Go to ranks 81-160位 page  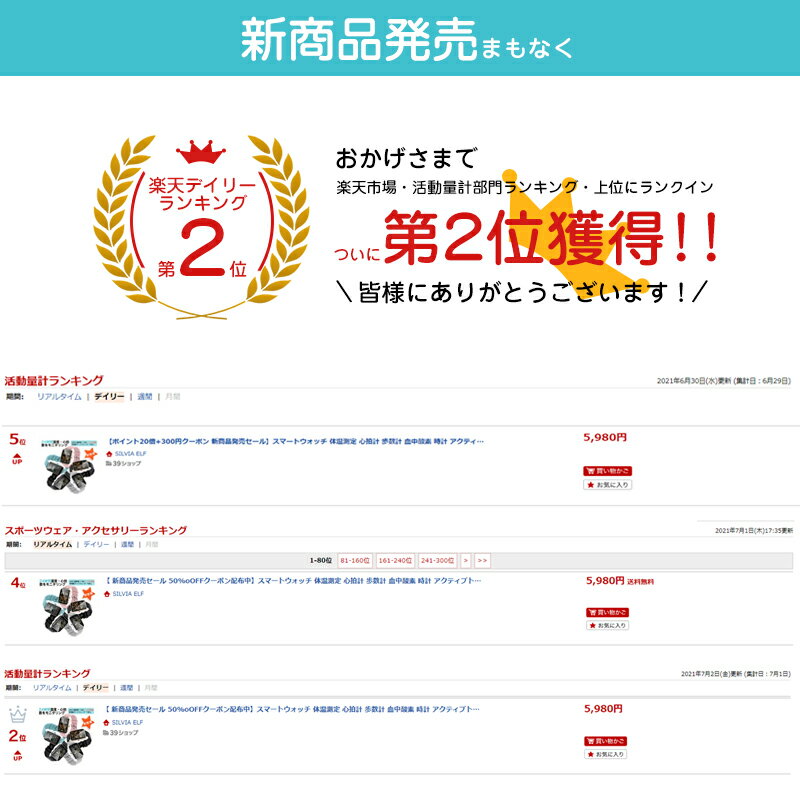(355, 560)
